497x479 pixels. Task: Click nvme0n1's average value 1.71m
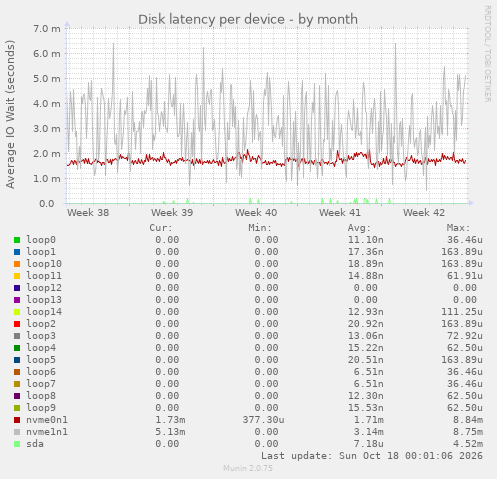pyautogui.click(x=369, y=420)
